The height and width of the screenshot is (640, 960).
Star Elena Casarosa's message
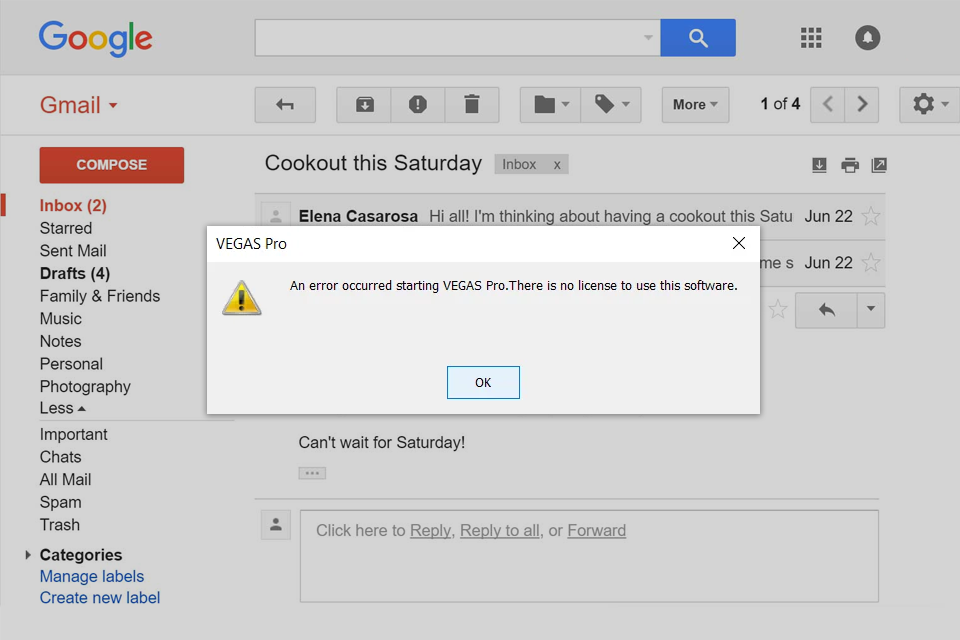pyautogui.click(x=871, y=216)
